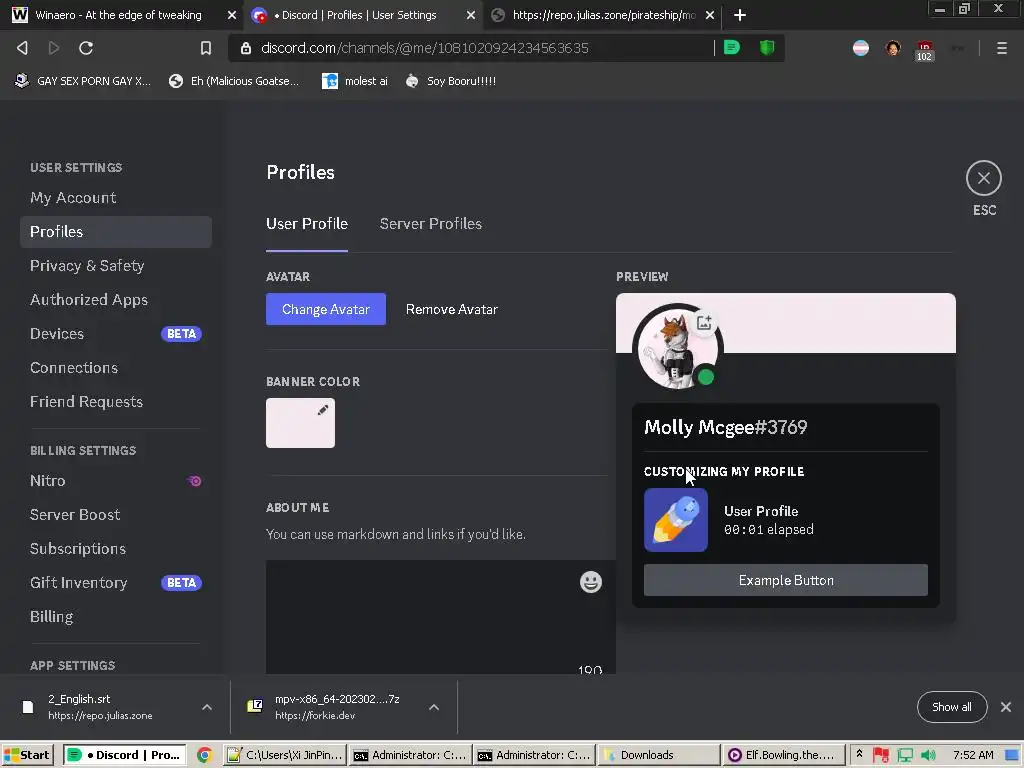The image size is (1024, 768).
Task: Close settings with the ESC circle button
Action: tap(984, 178)
